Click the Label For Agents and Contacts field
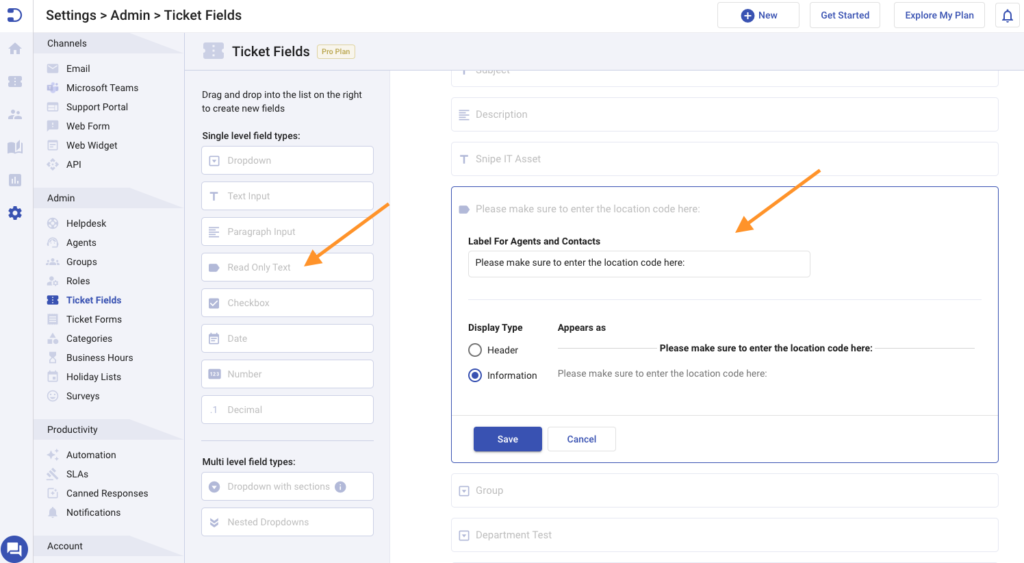 (639, 263)
